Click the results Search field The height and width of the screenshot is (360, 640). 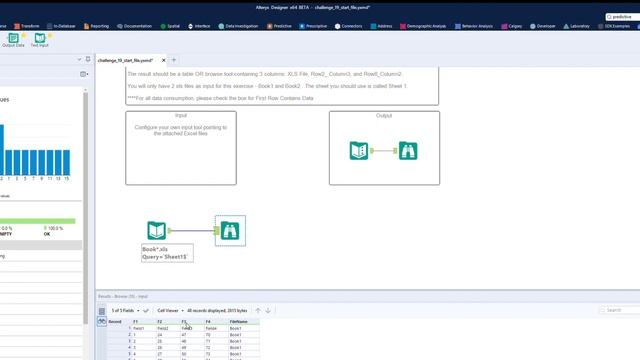(x=620, y=310)
